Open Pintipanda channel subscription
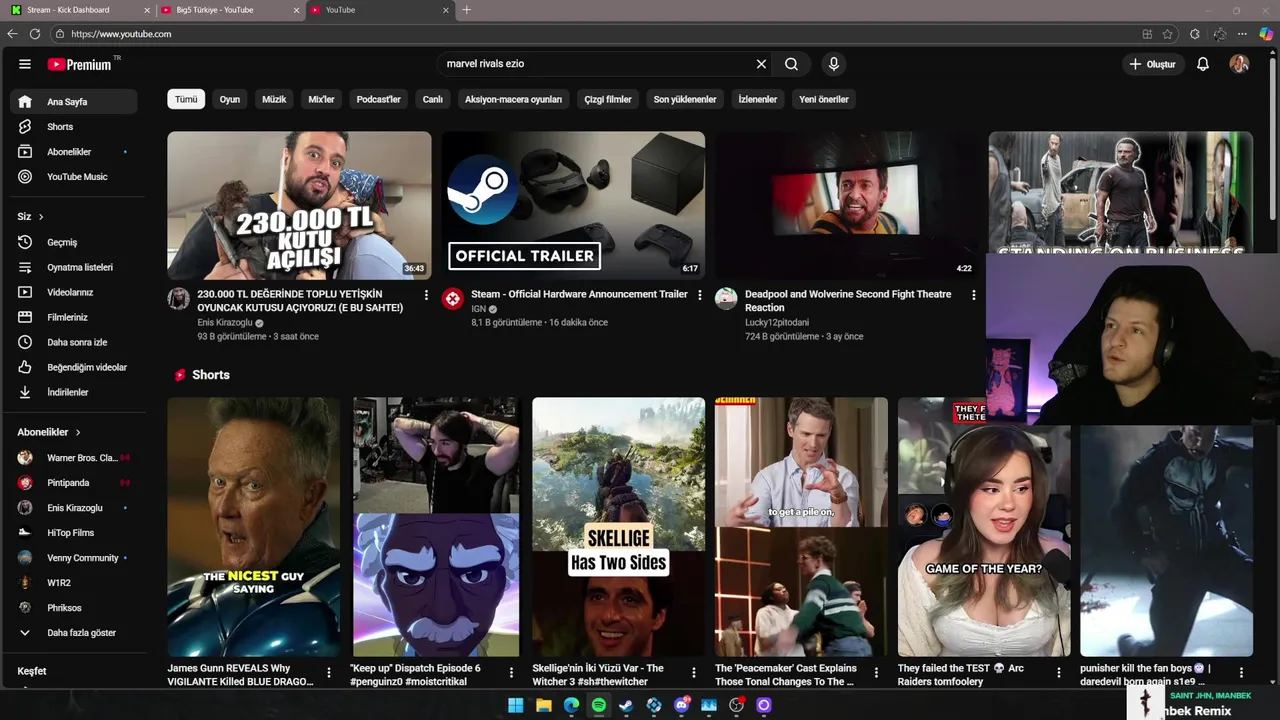 [x=74, y=483]
